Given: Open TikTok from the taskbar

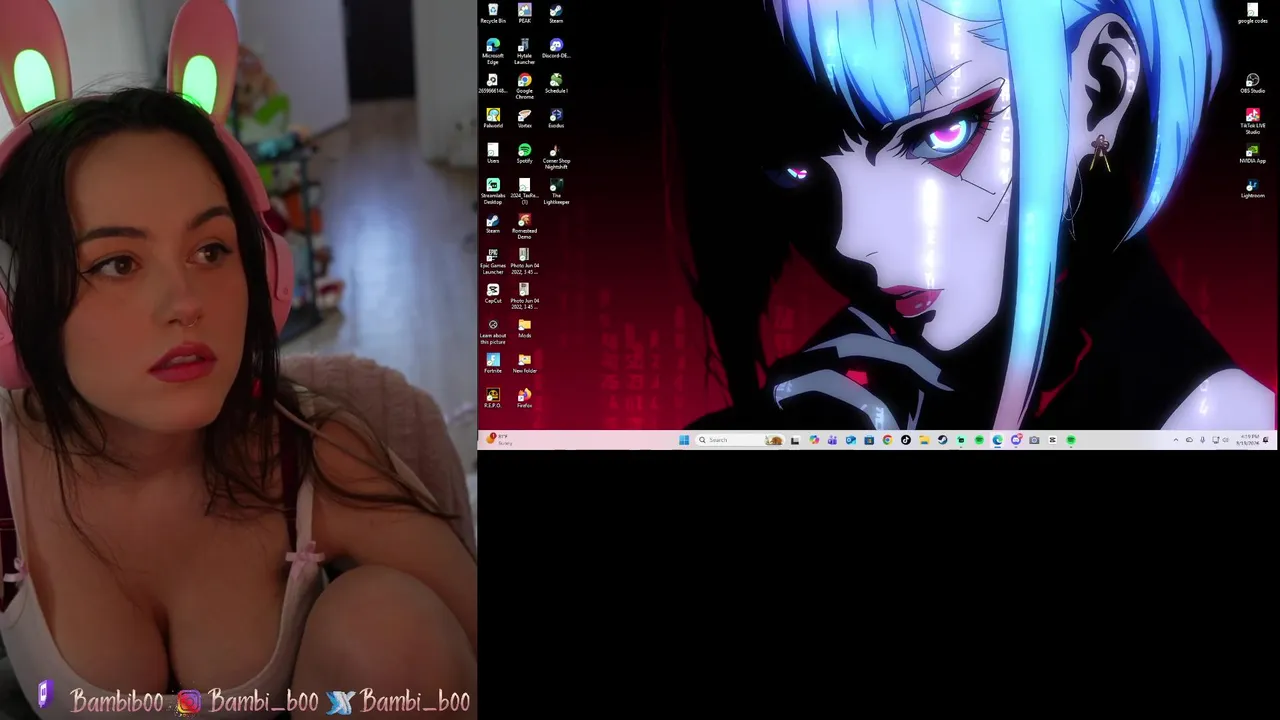Looking at the screenshot, I should [906, 440].
